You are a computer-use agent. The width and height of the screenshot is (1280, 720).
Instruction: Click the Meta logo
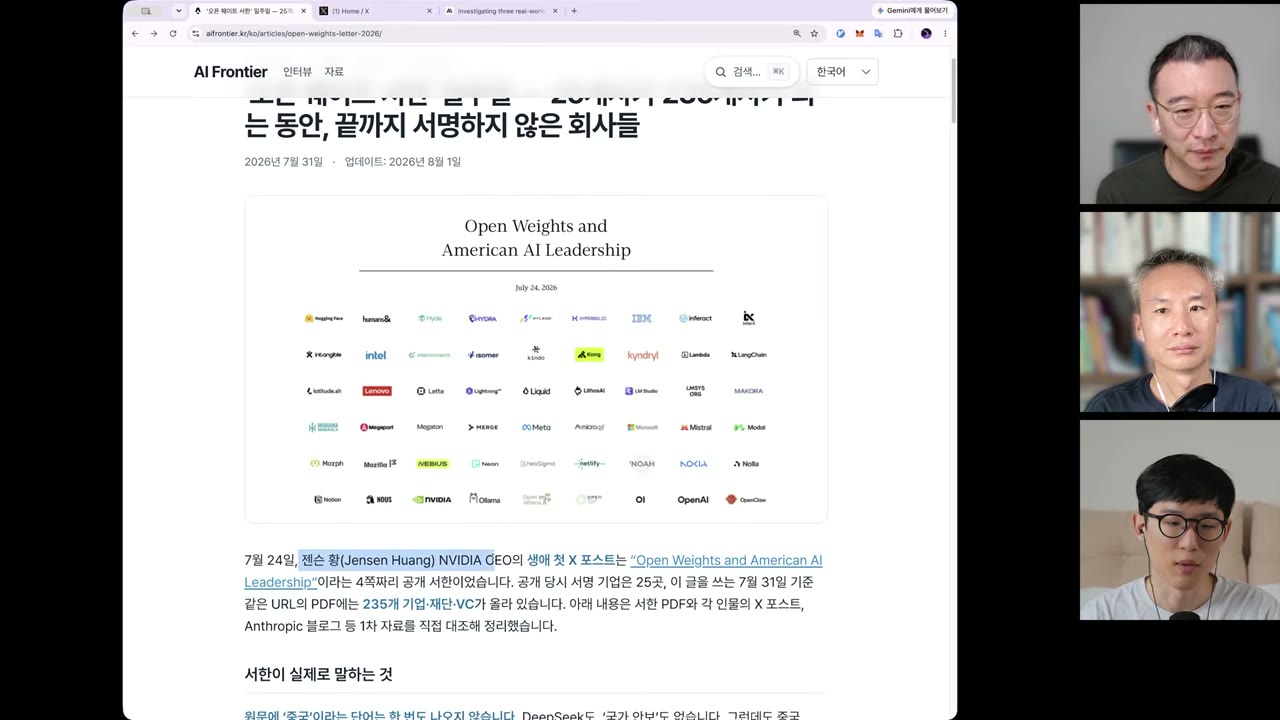(x=536, y=427)
